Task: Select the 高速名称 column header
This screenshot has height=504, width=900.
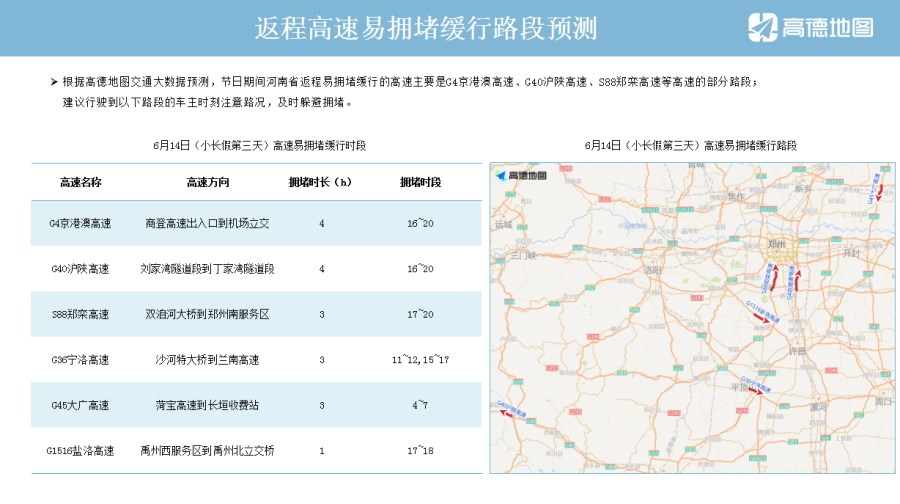Action: (80, 182)
